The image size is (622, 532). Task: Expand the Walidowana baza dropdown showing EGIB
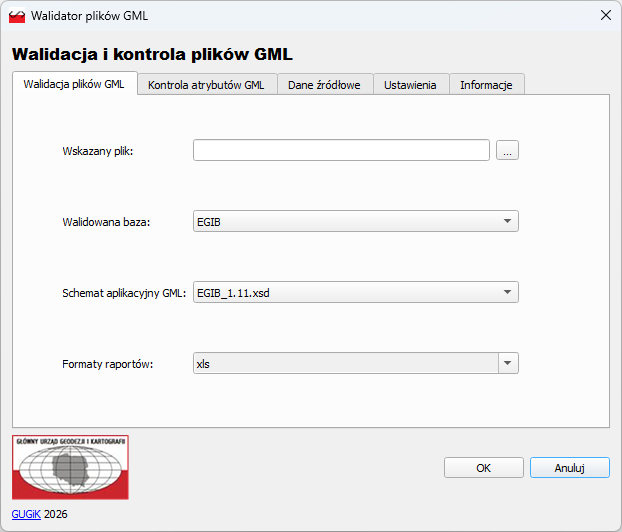[355, 221]
